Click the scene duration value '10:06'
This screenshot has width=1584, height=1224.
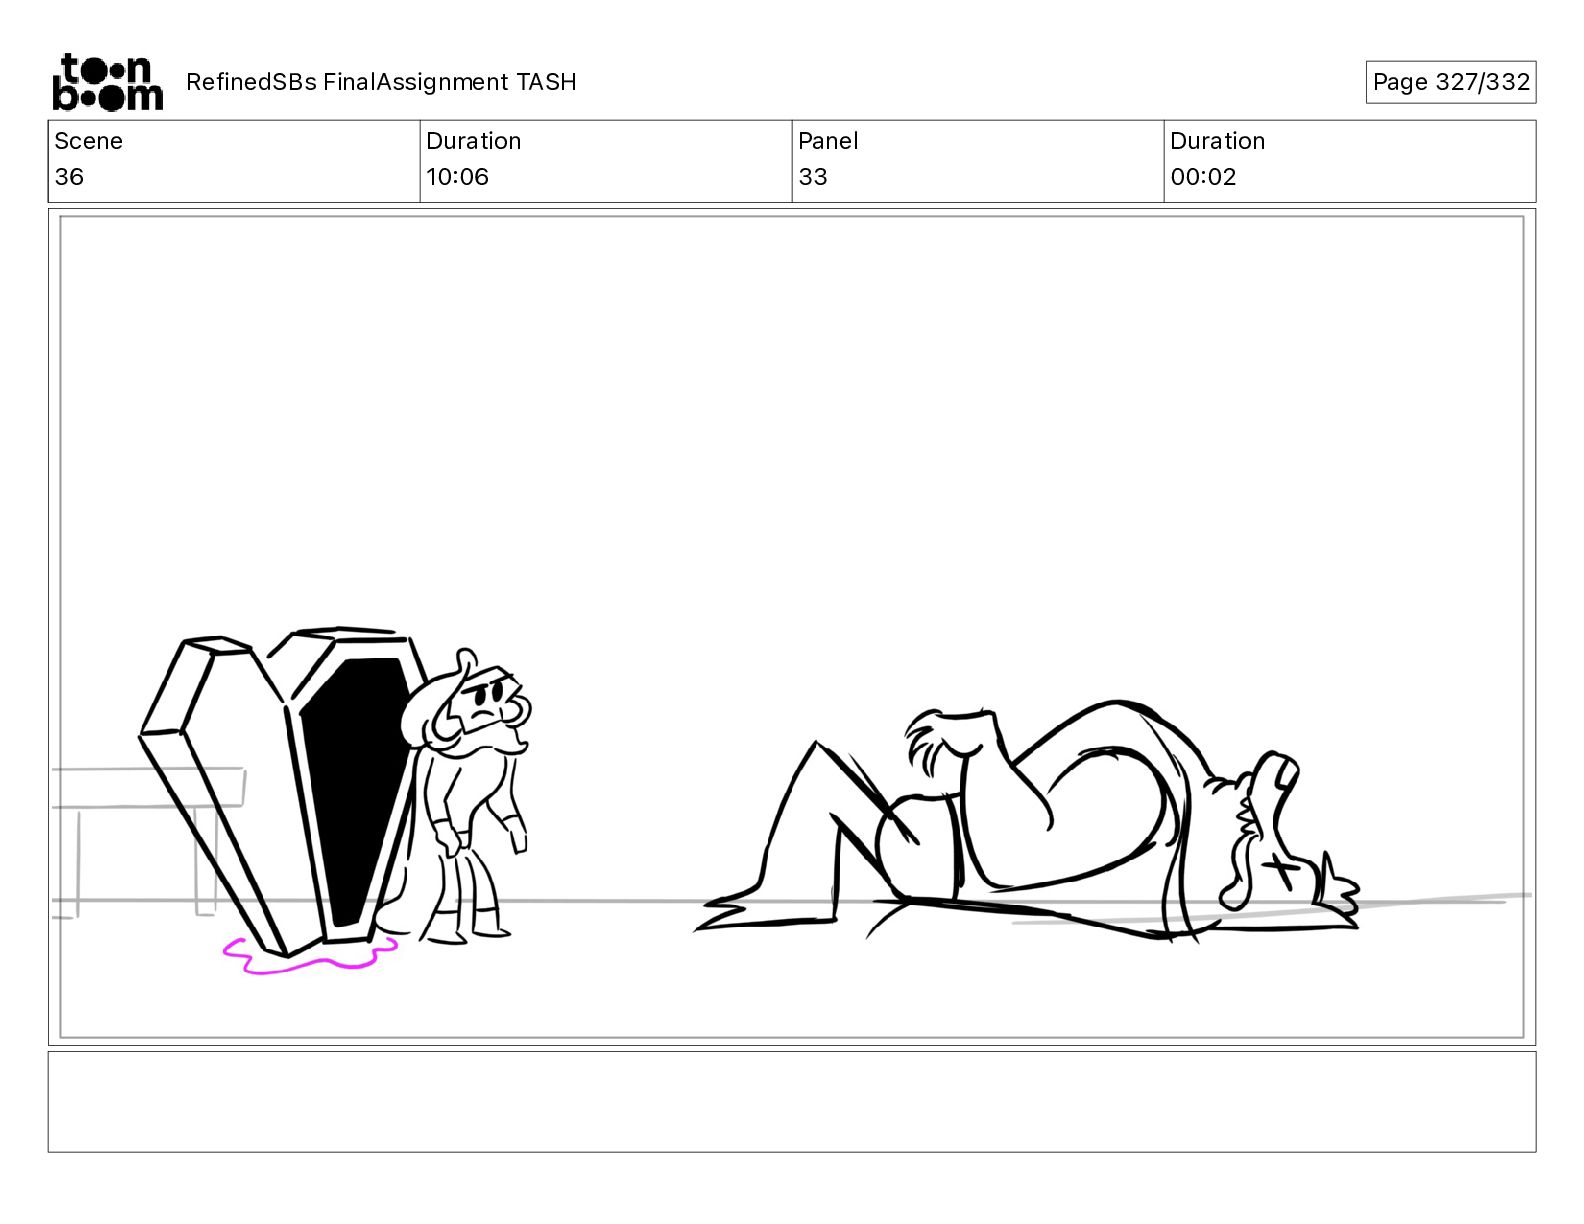(x=457, y=177)
